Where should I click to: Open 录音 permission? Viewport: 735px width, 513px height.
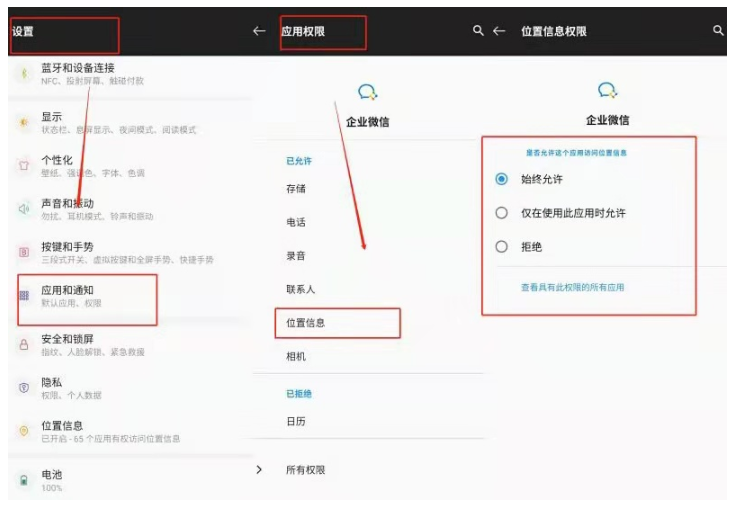click(296, 256)
